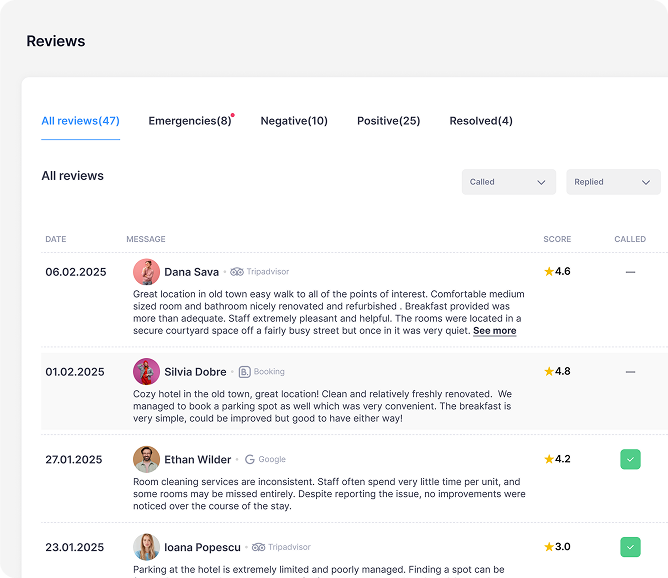Select the date 27.01.2025
Screen dimensions: 668x578
74,460
